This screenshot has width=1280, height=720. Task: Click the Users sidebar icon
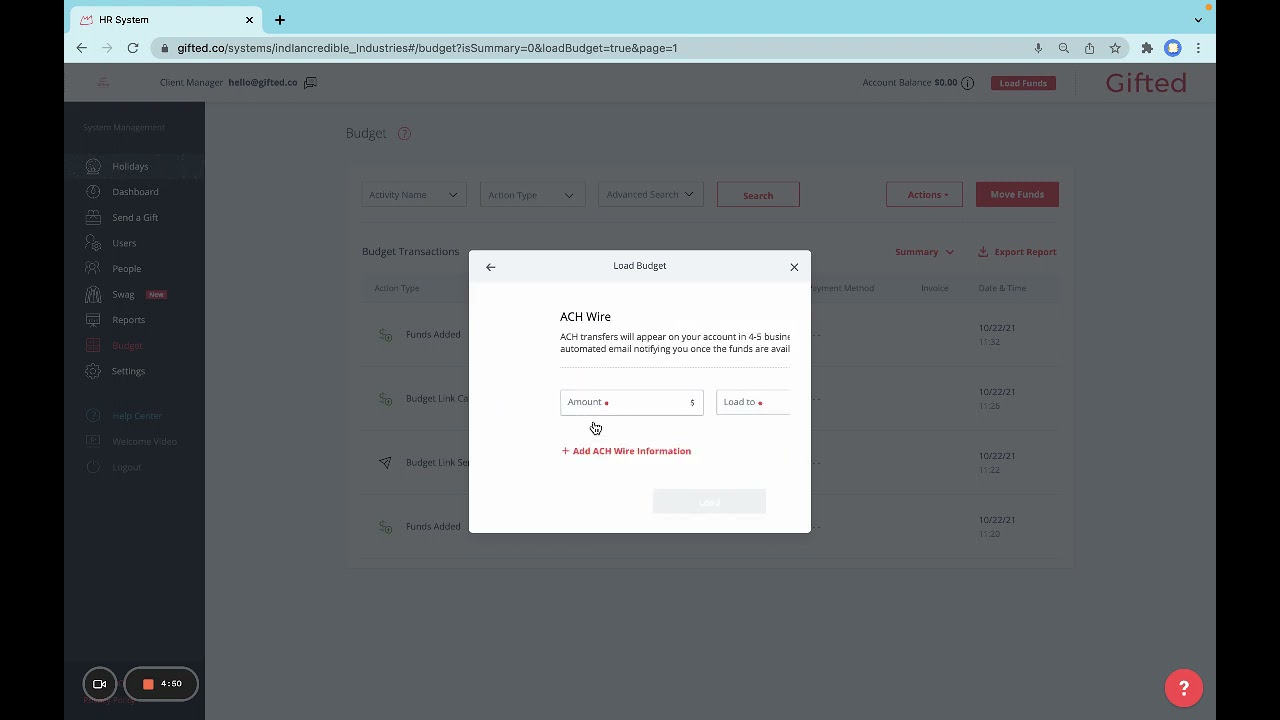pos(93,243)
